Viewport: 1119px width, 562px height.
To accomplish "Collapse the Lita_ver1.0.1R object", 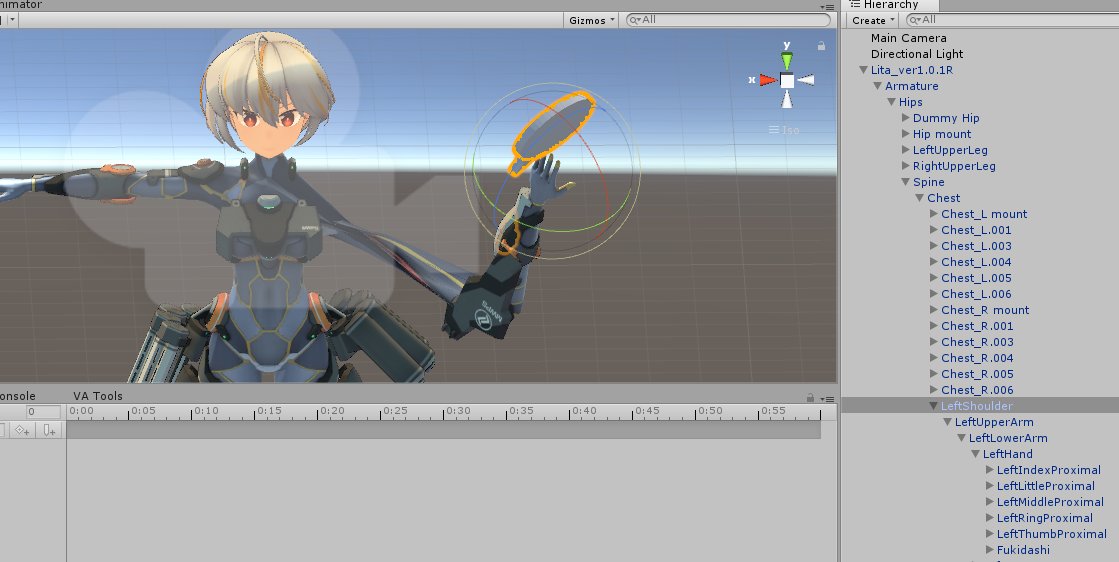I will [864, 70].
